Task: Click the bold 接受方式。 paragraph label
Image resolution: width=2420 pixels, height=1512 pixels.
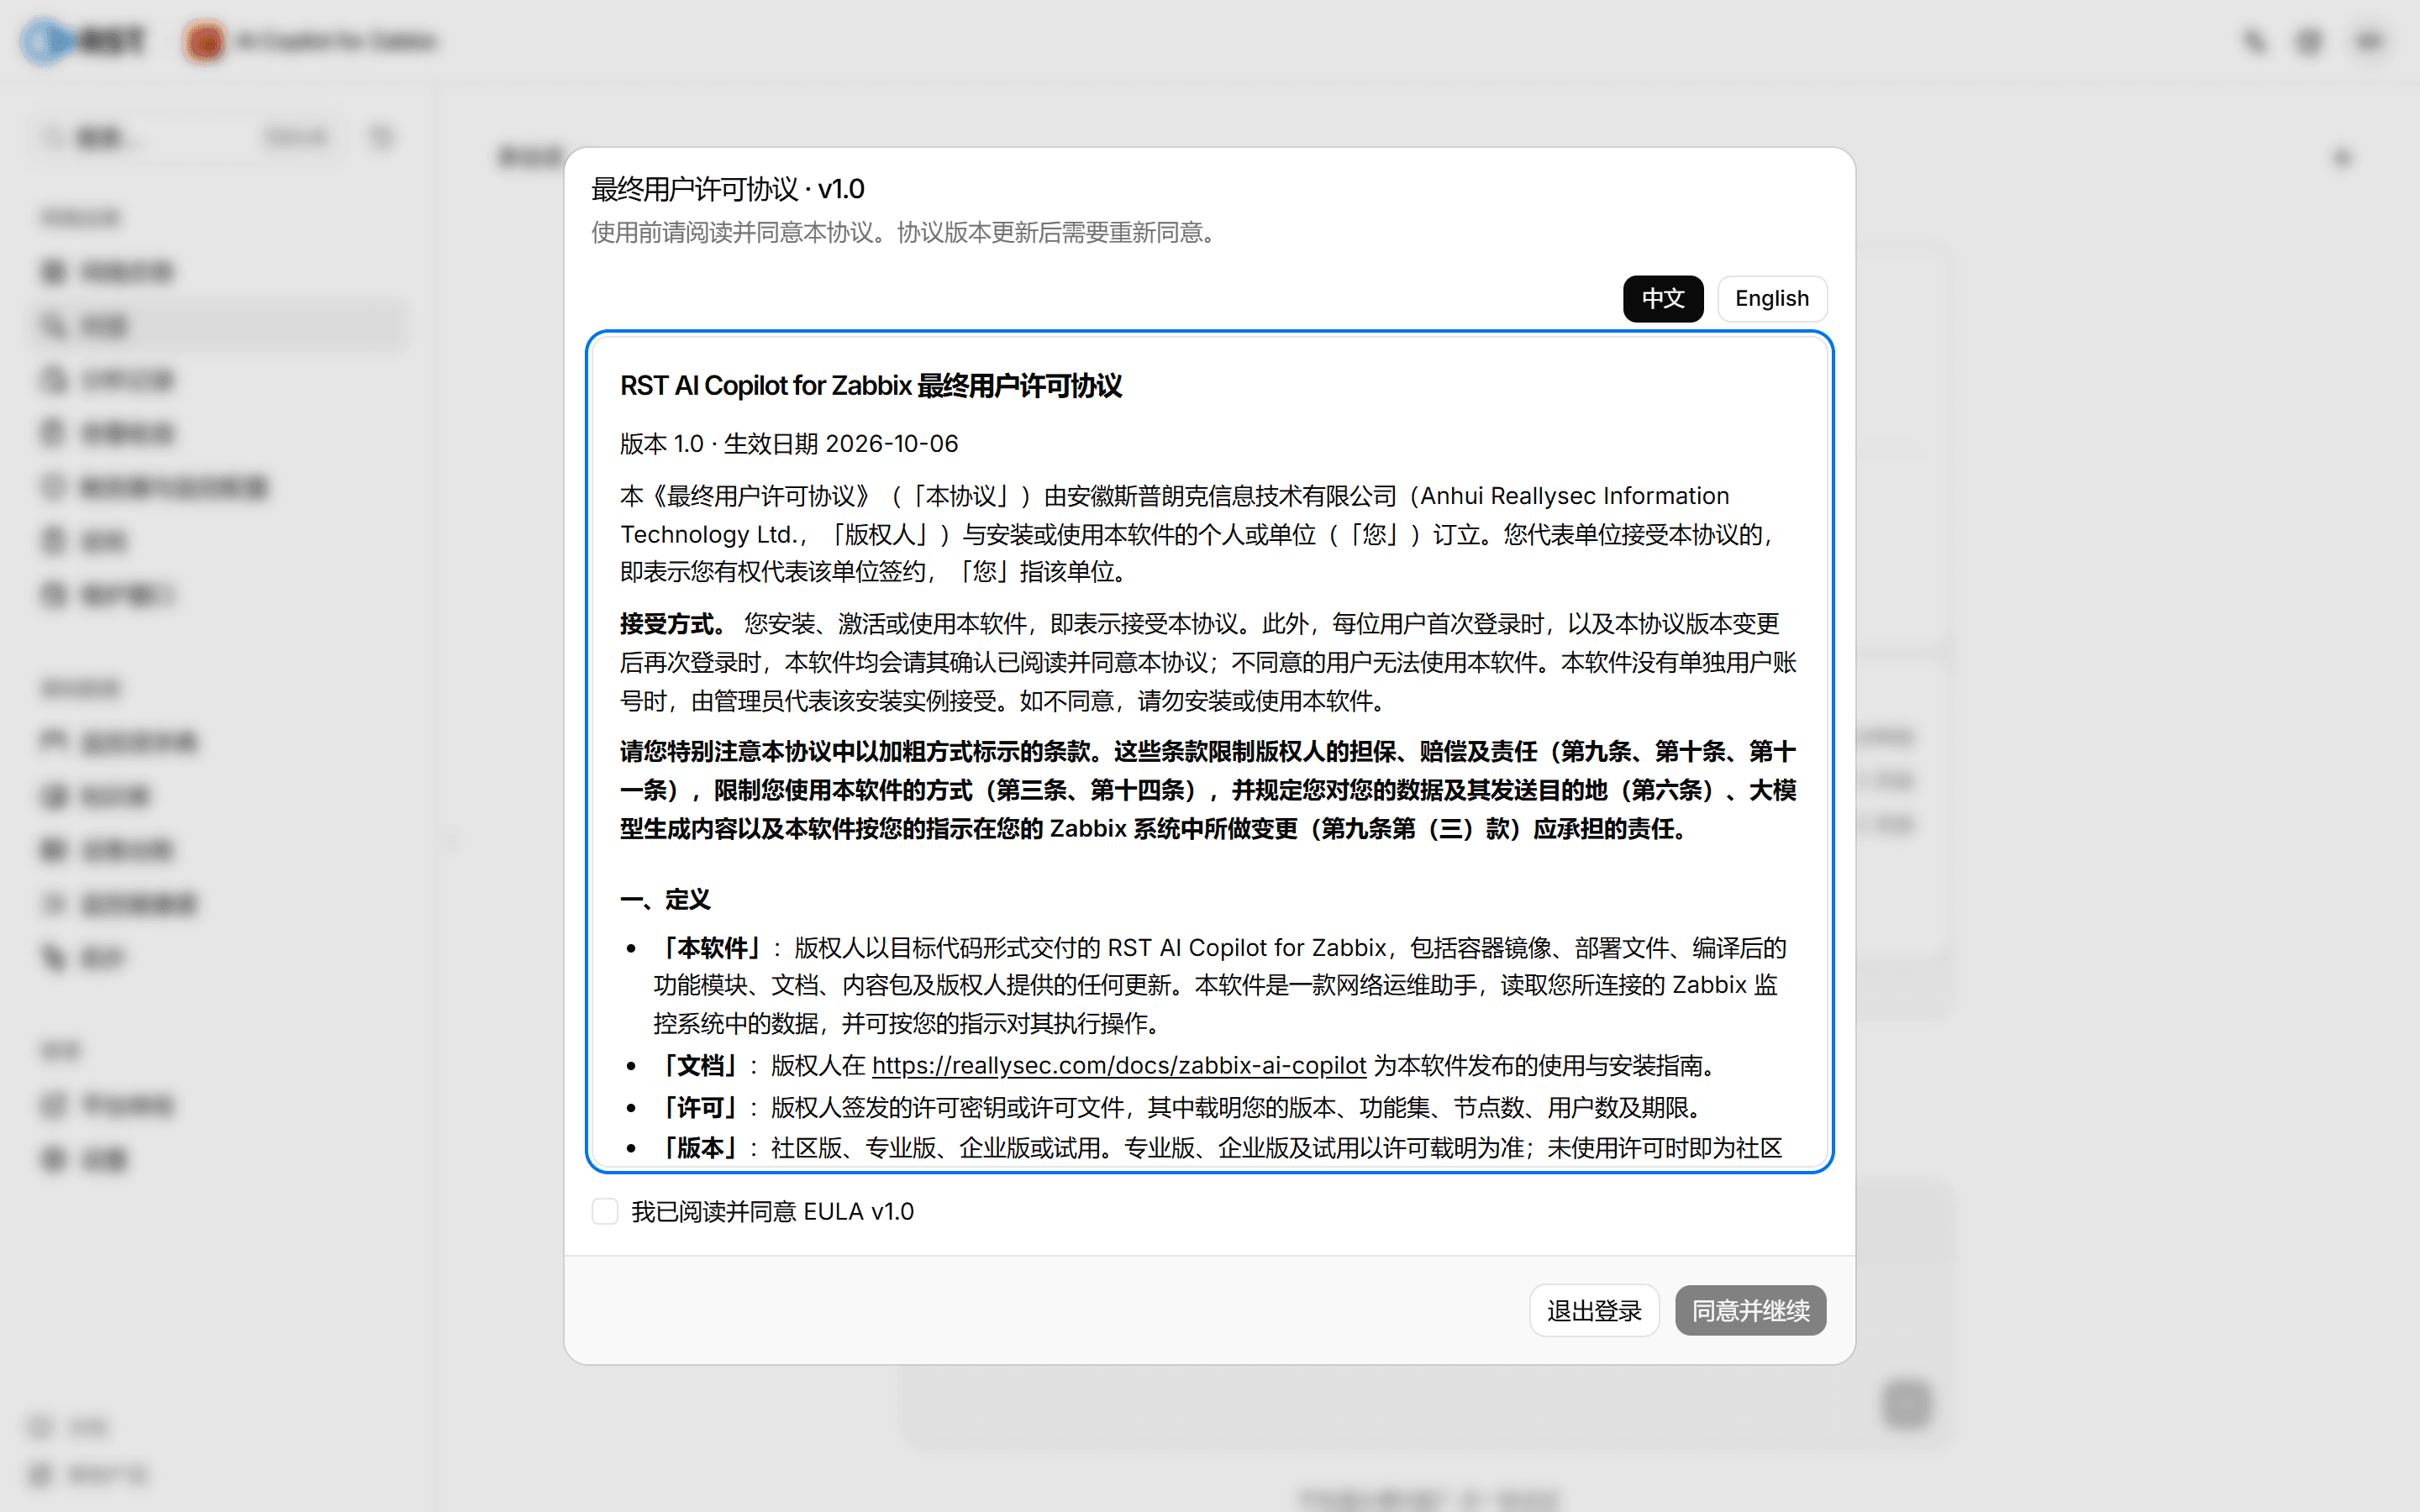Action: coord(673,624)
